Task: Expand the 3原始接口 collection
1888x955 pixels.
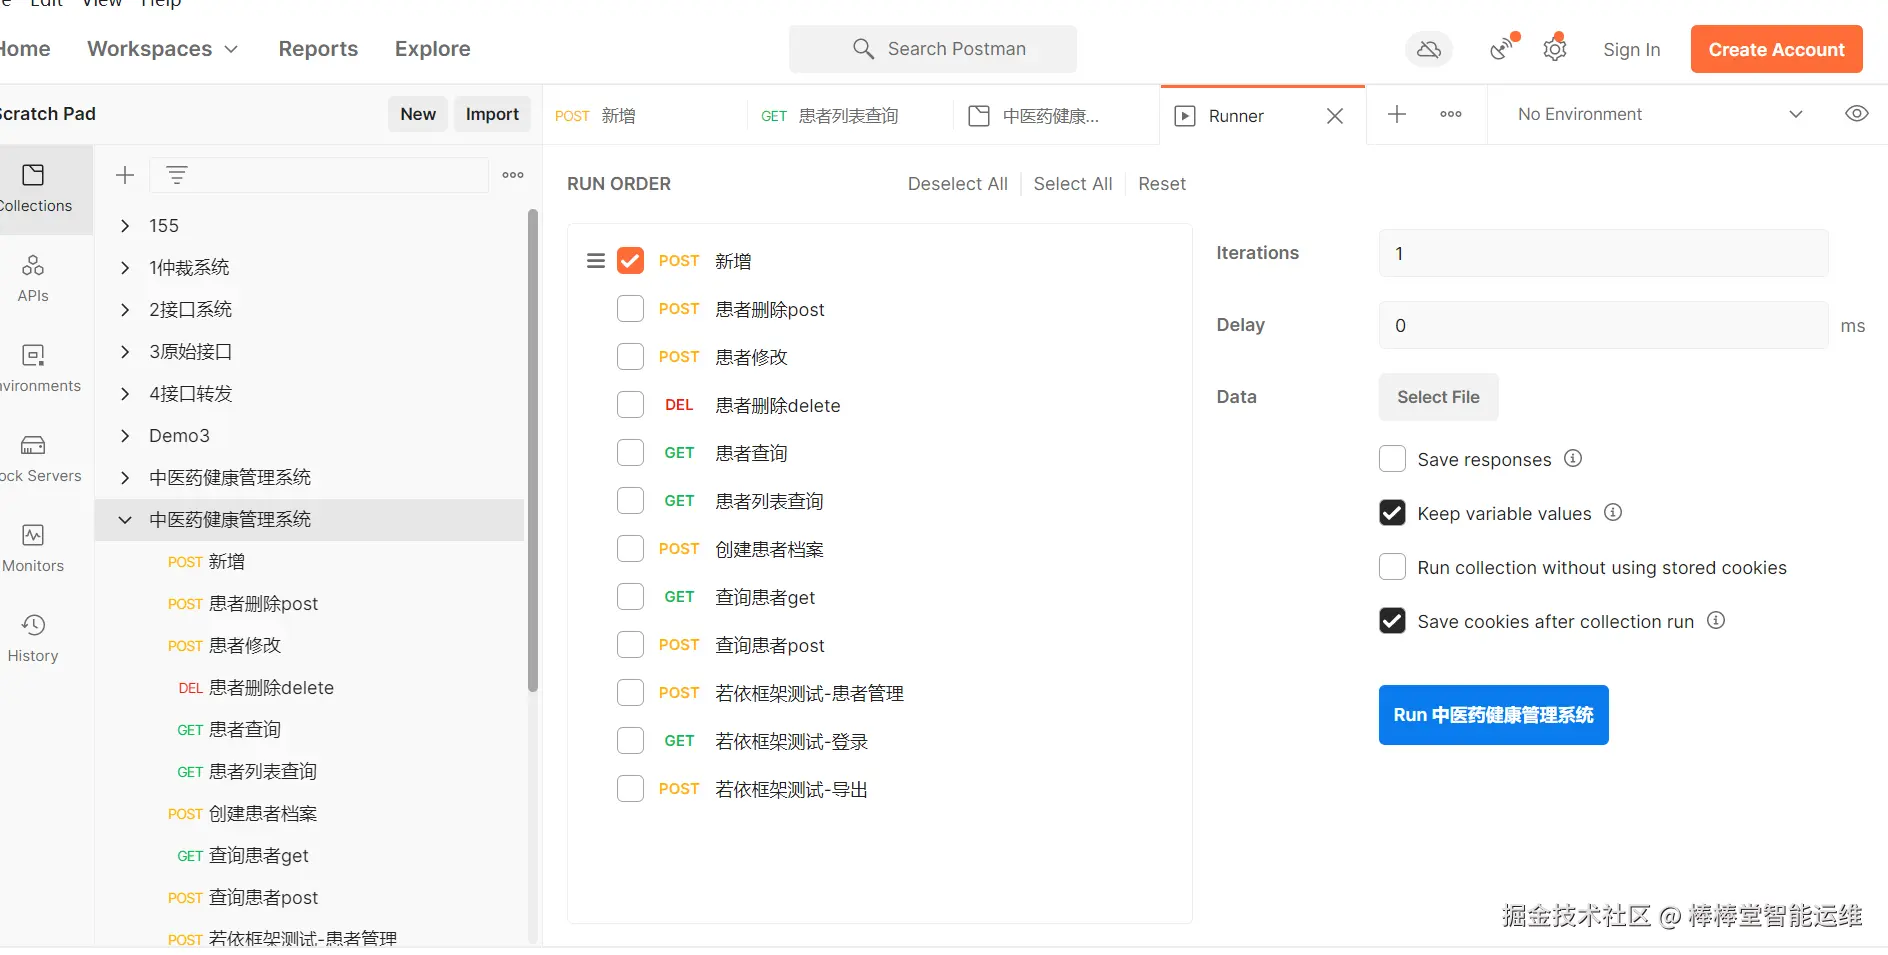Action: click(125, 352)
